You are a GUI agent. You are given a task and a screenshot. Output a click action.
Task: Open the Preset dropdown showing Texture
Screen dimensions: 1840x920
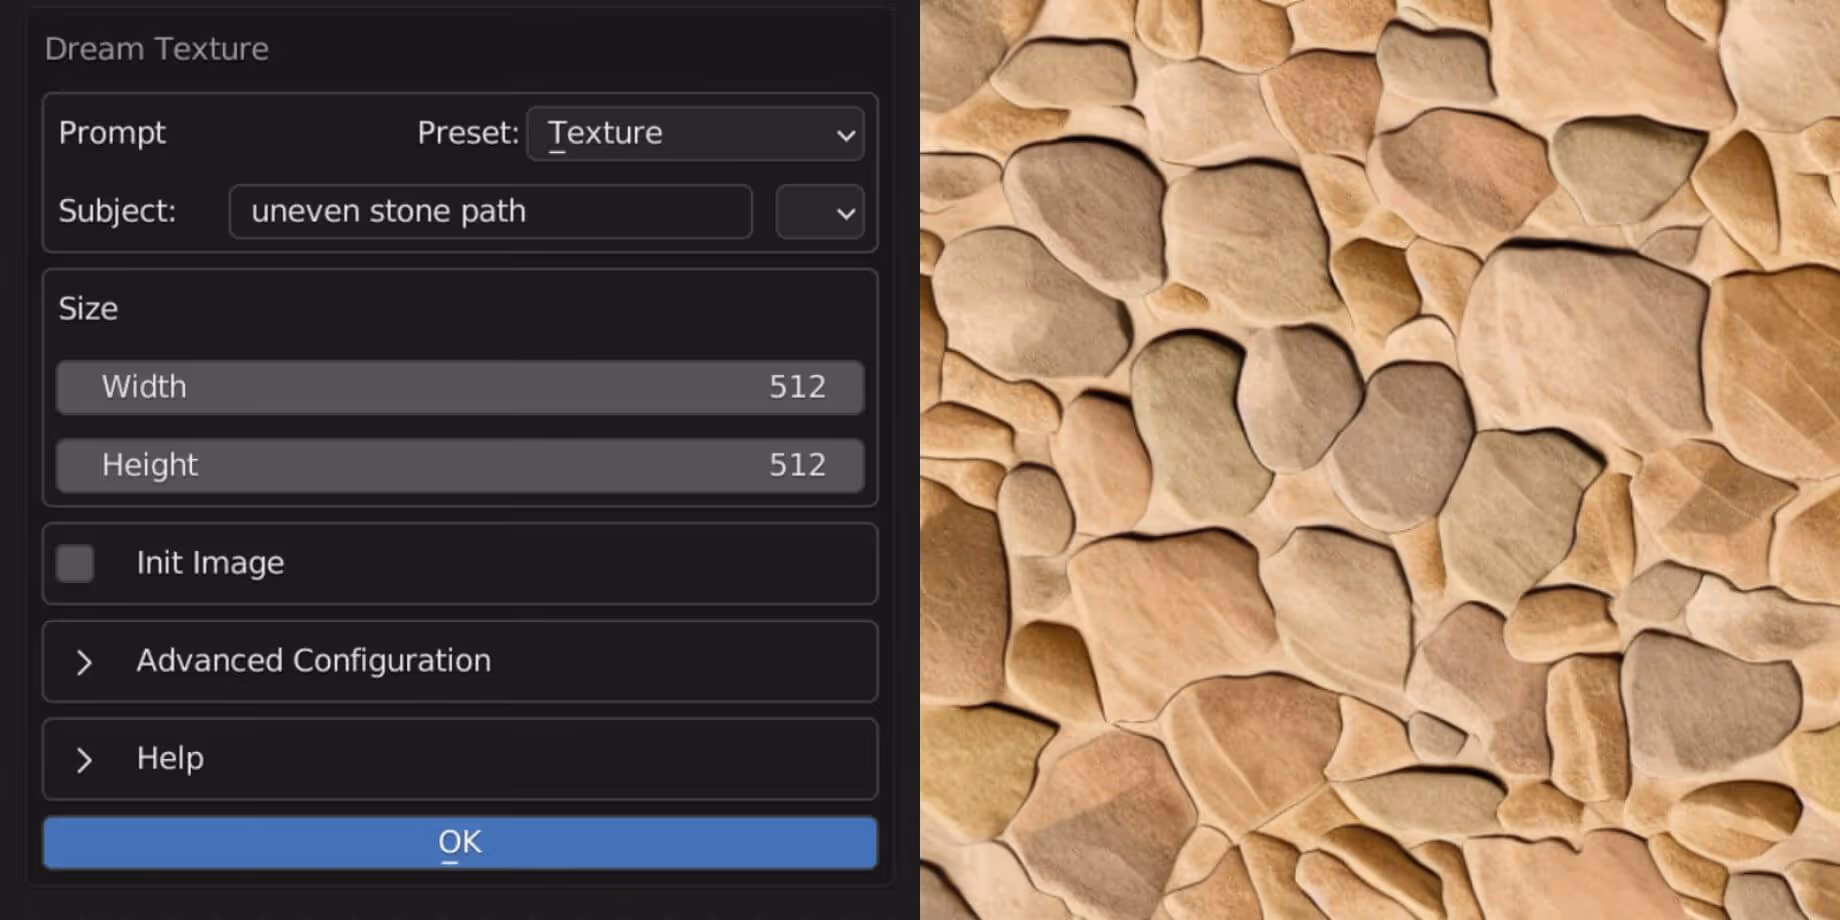coord(695,133)
